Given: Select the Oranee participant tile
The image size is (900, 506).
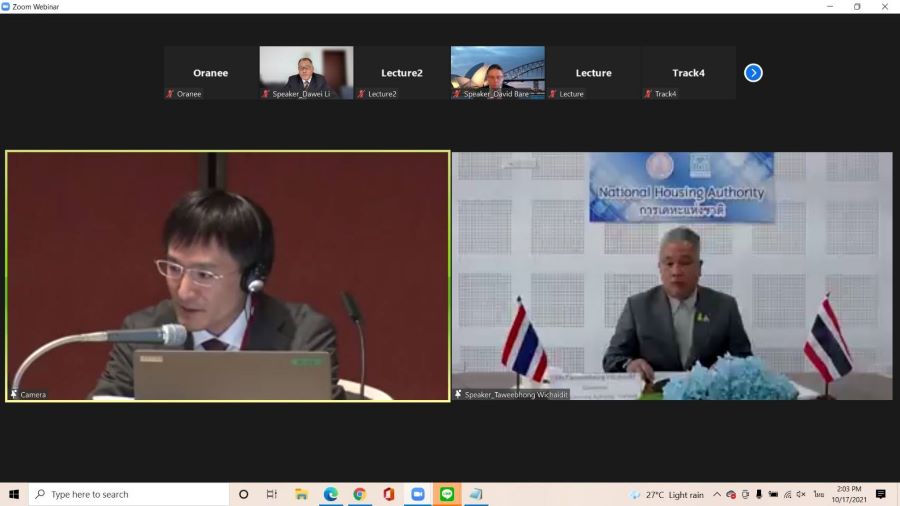Looking at the screenshot, I should pos(210,73).
